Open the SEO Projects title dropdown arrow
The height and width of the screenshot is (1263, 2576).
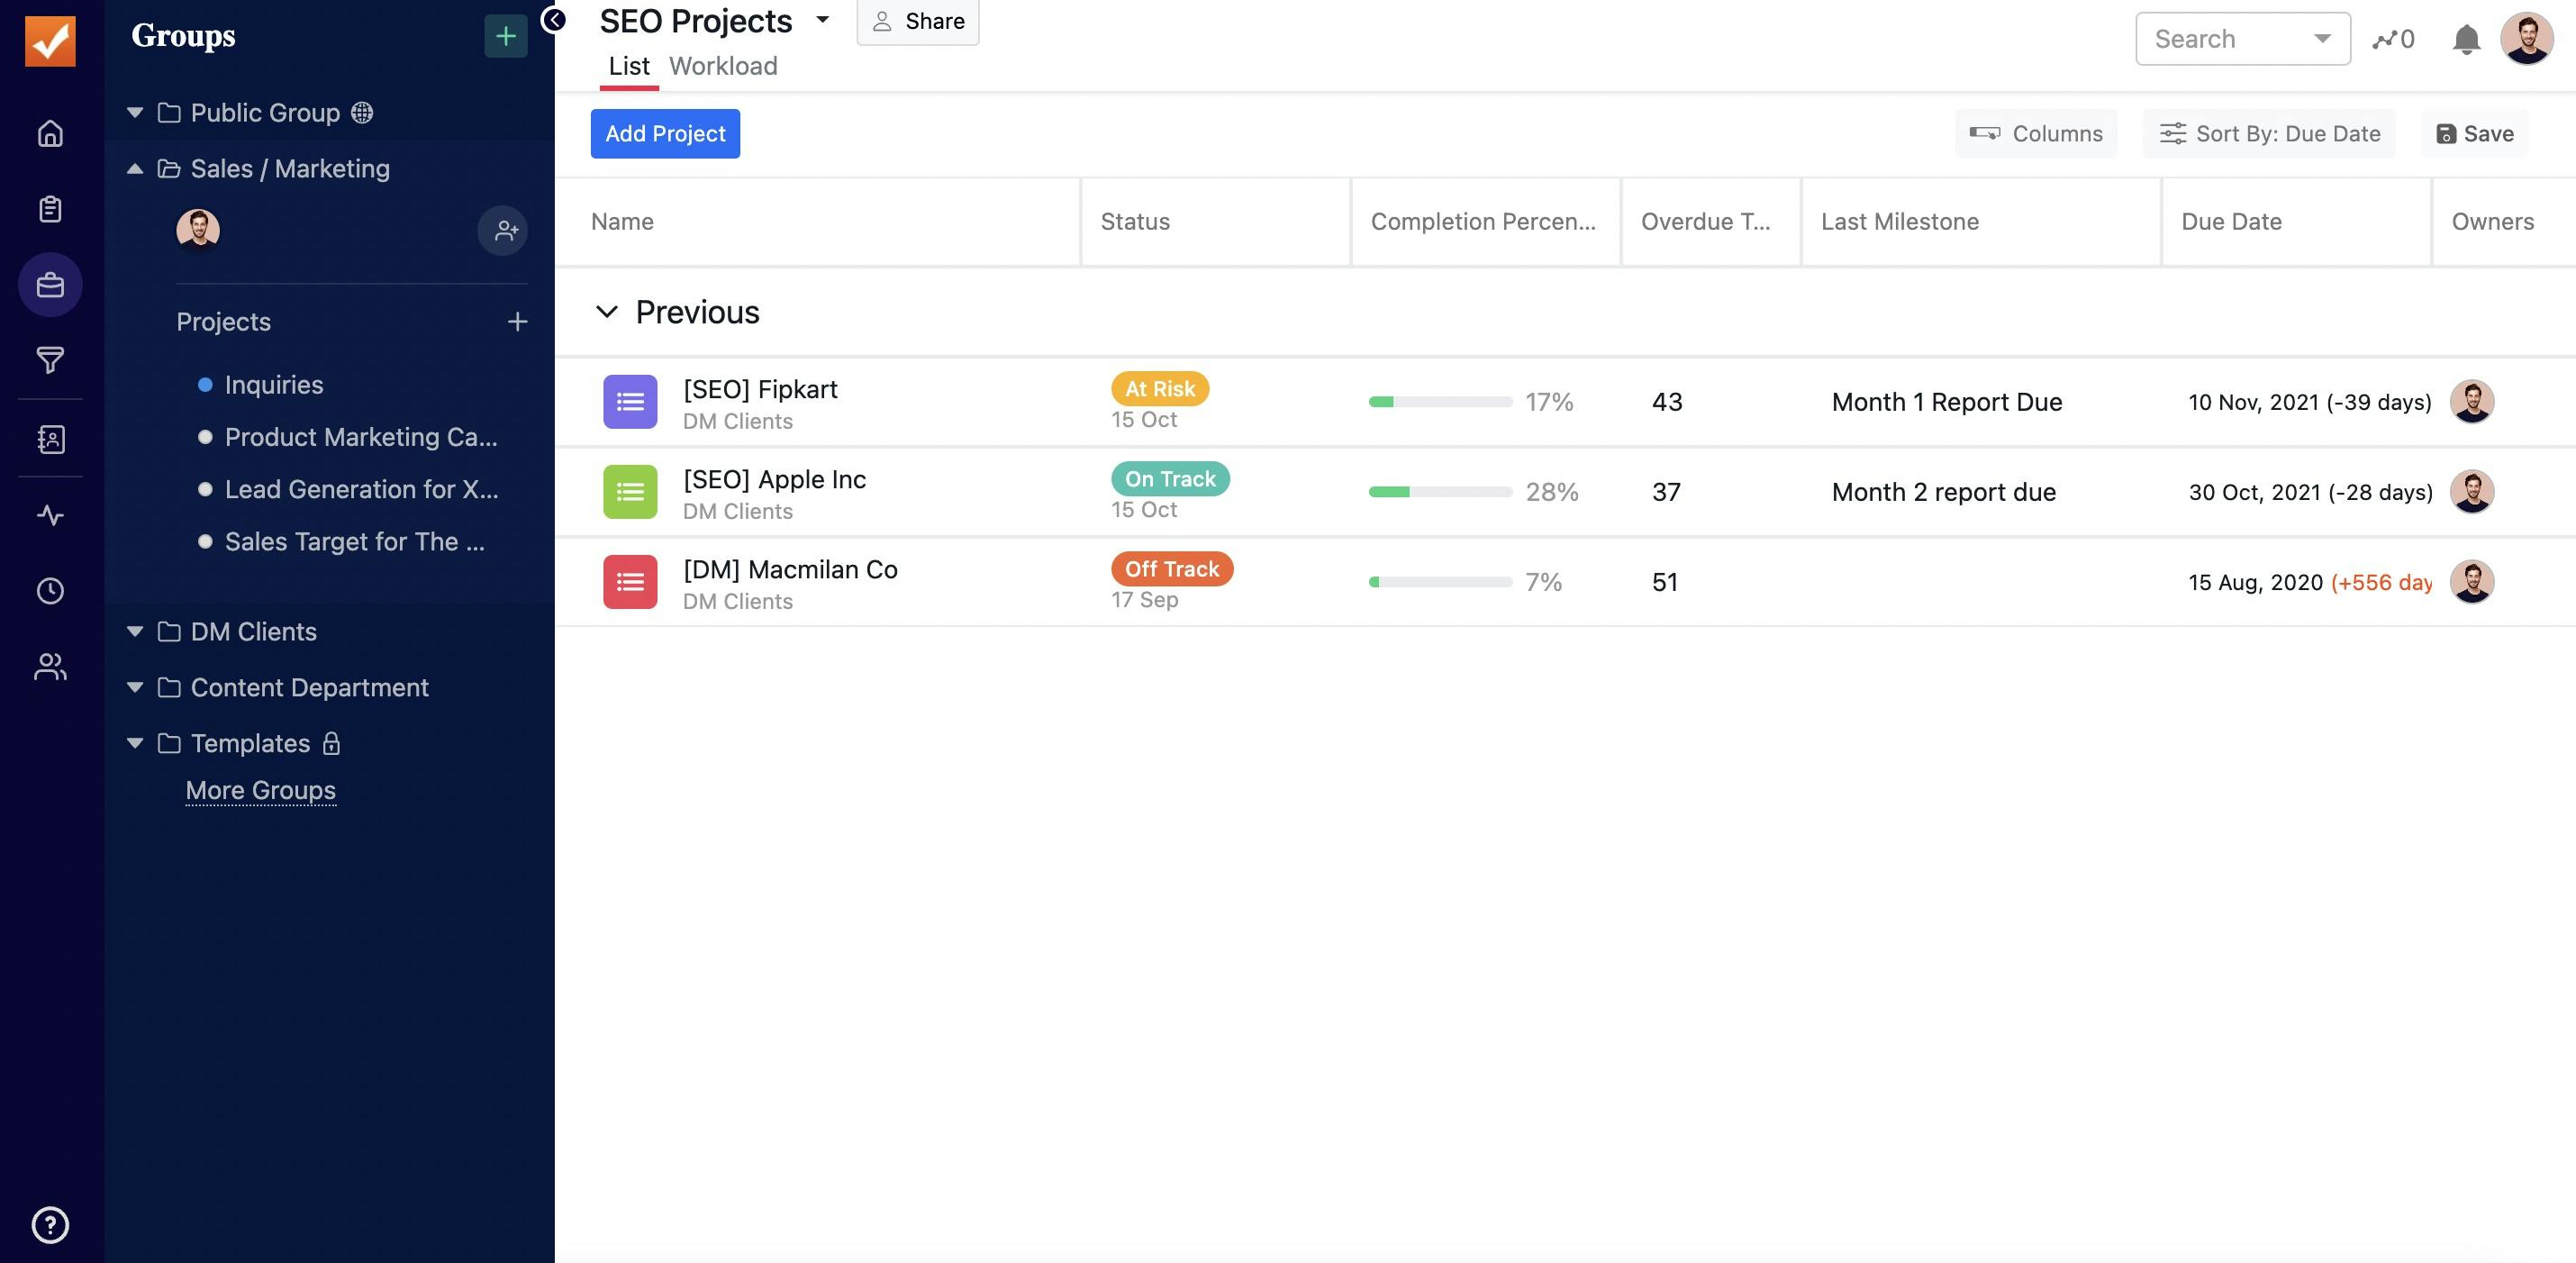click(x=823, y=19)
